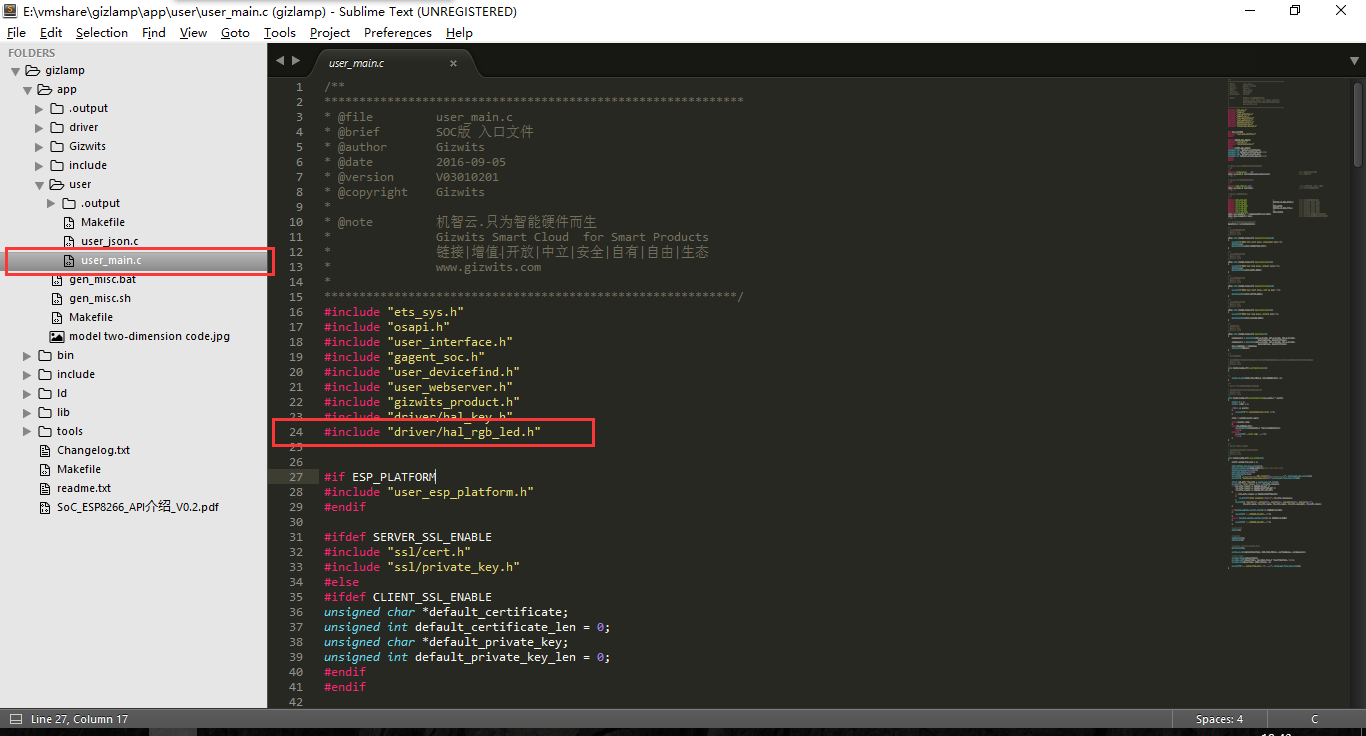The width and height of the screenshot is (1366, 736).
Task: Open Changelog.txt in the sidebar
Action: pos(93,450)
